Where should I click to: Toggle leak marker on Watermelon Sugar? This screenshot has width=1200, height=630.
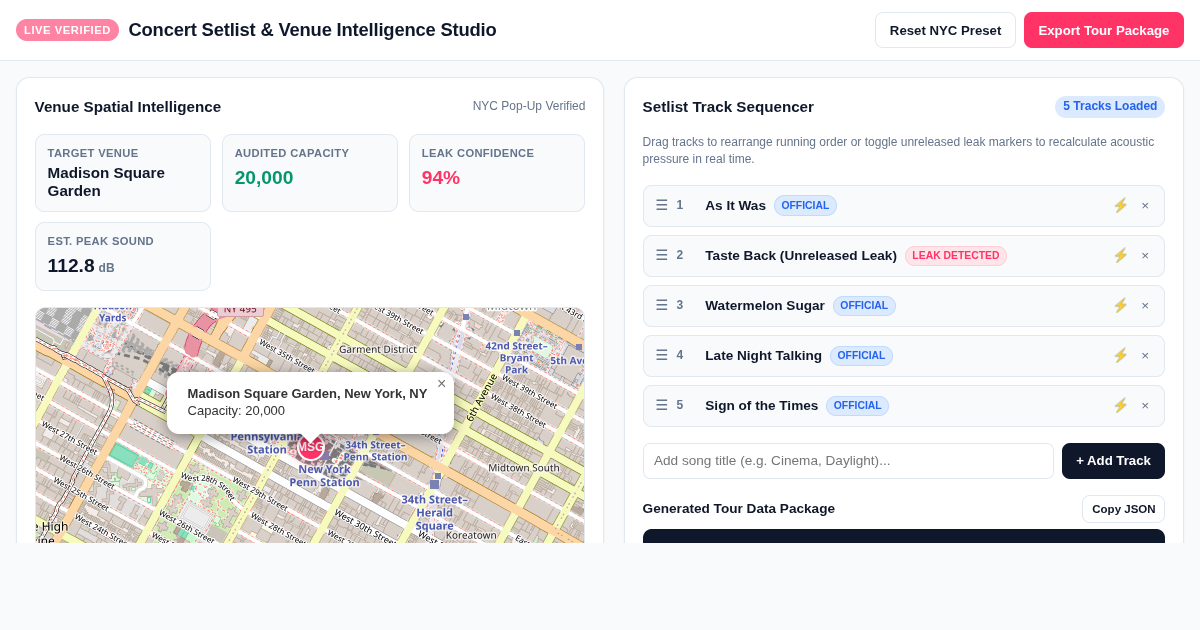[1120, 305]
